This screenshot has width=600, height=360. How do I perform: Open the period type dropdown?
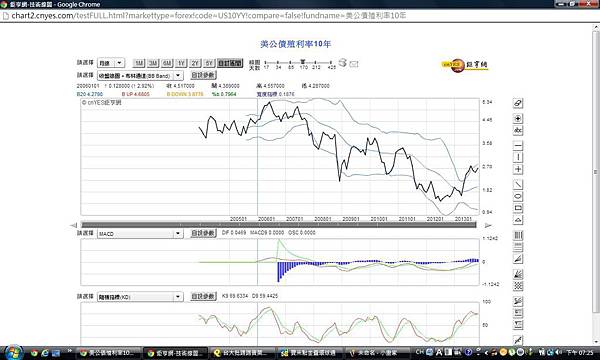111,63
